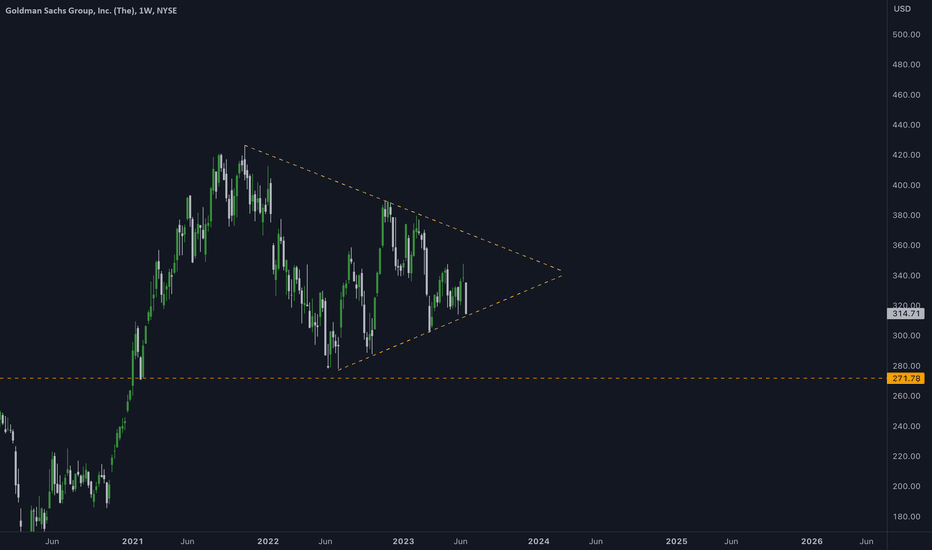Screen dimensions: 932x550
Task: Click the 180.00 price axis label
Action: click(906, 516)
